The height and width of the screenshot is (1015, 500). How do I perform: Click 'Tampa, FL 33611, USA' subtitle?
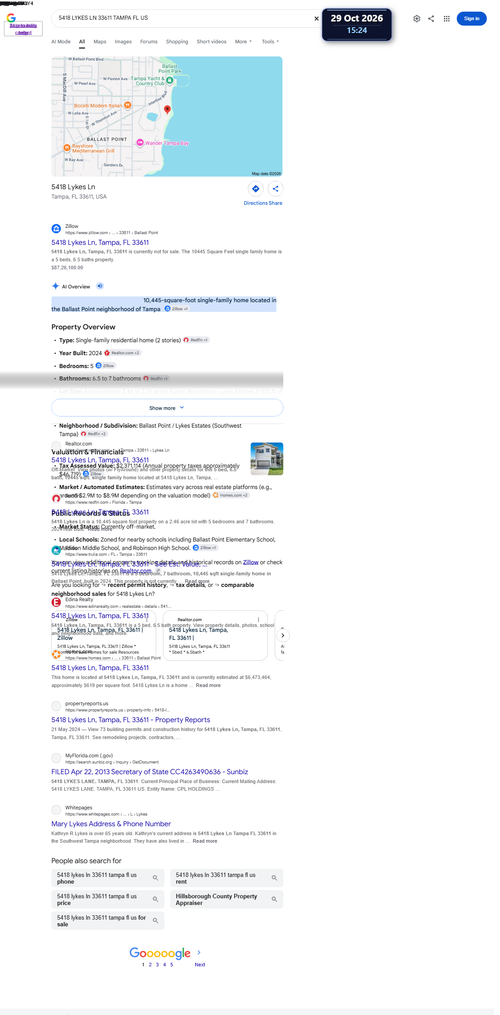point(79,197)
